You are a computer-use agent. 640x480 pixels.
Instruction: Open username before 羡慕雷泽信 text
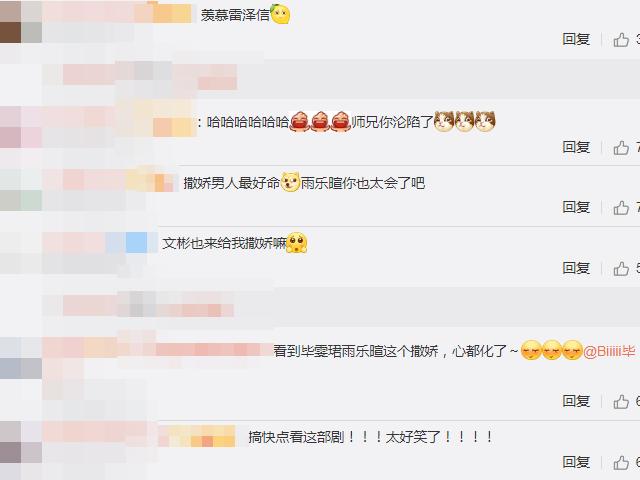pos(117,13)
